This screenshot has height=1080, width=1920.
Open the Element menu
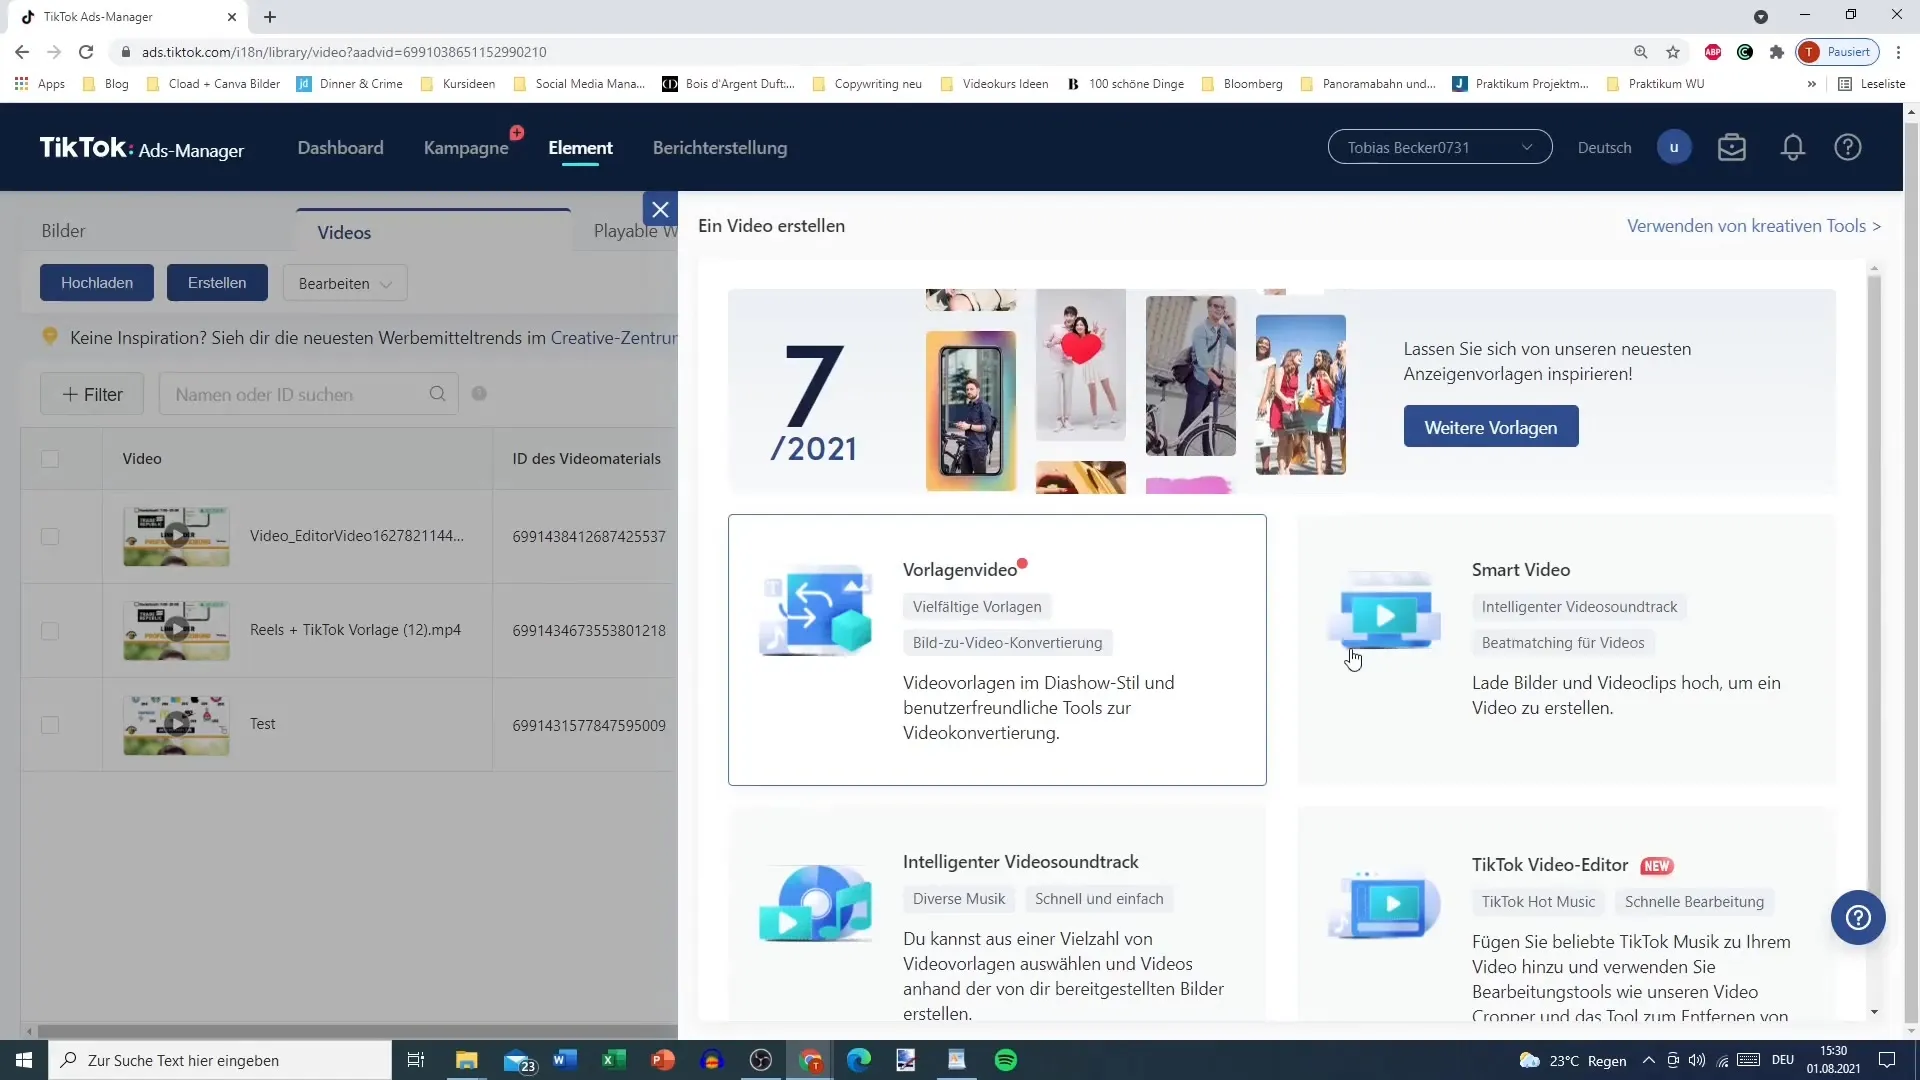coord(580,148)
